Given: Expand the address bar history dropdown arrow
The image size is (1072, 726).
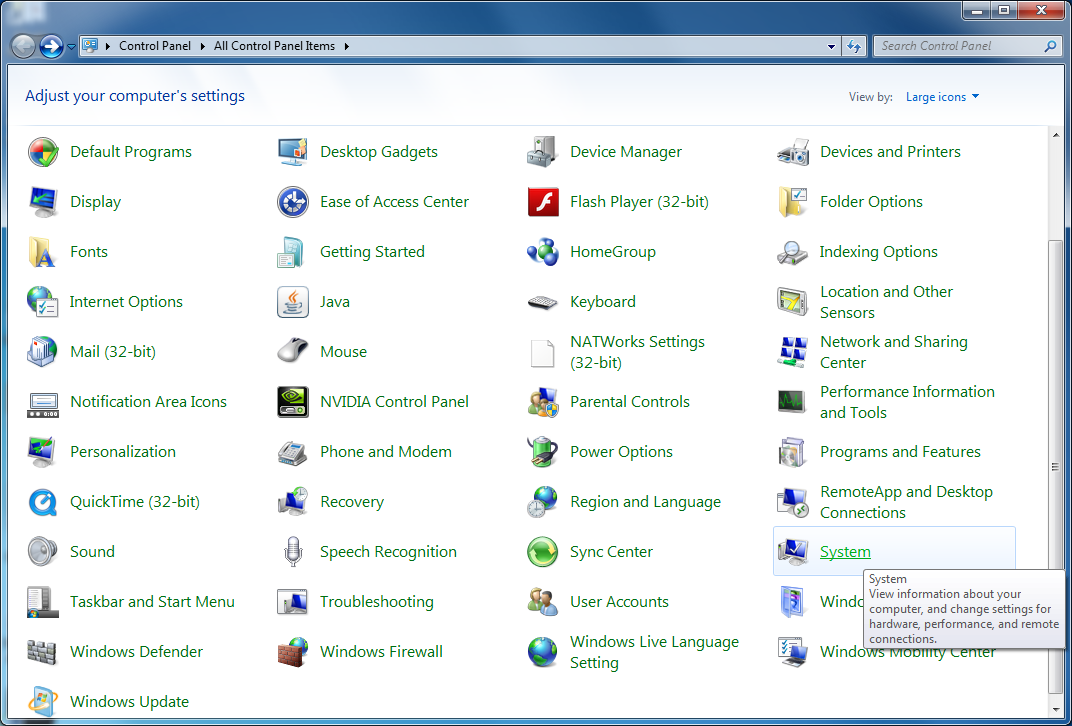Looking at the screenshot, I should click(831, 46).
